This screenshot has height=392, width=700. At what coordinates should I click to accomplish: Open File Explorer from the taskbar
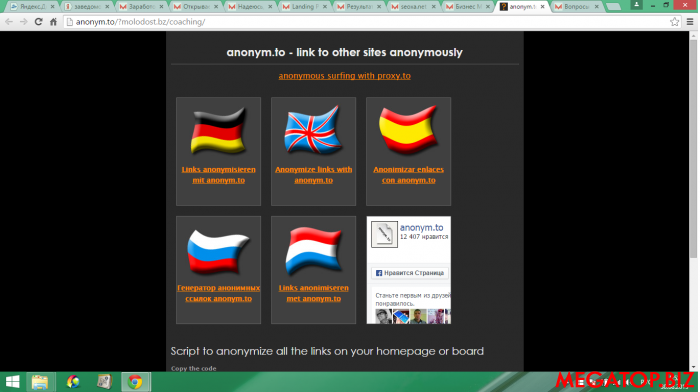(40, 382)
